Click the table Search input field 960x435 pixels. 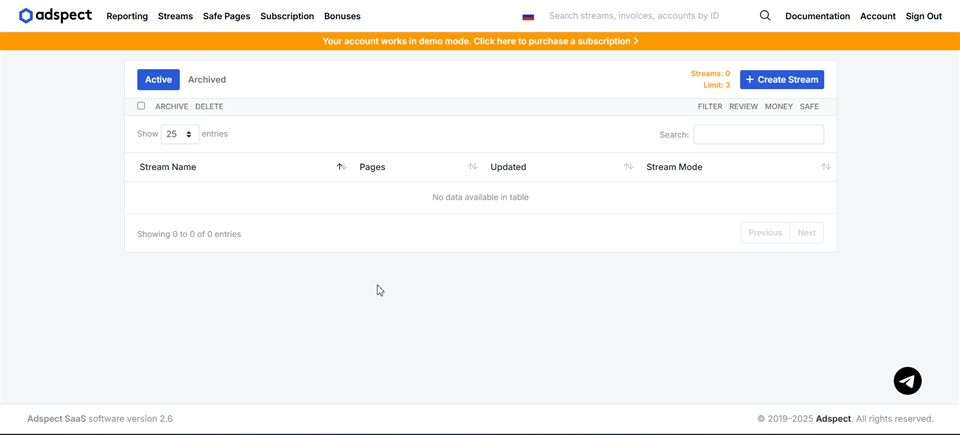(x=758, y=134)
